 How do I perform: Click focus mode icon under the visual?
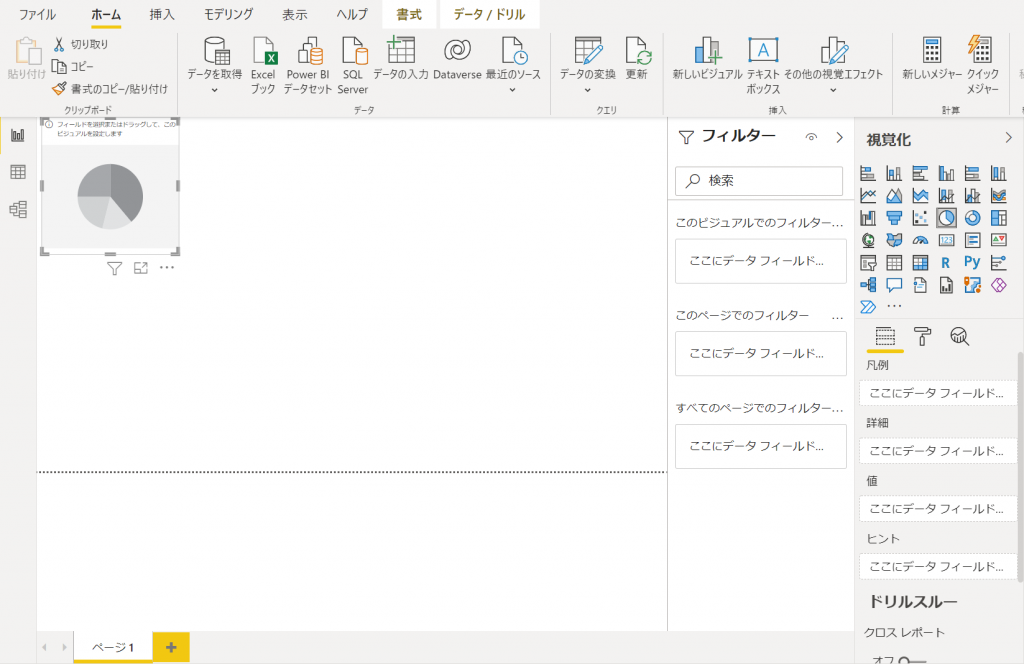[x=140, y=268]
